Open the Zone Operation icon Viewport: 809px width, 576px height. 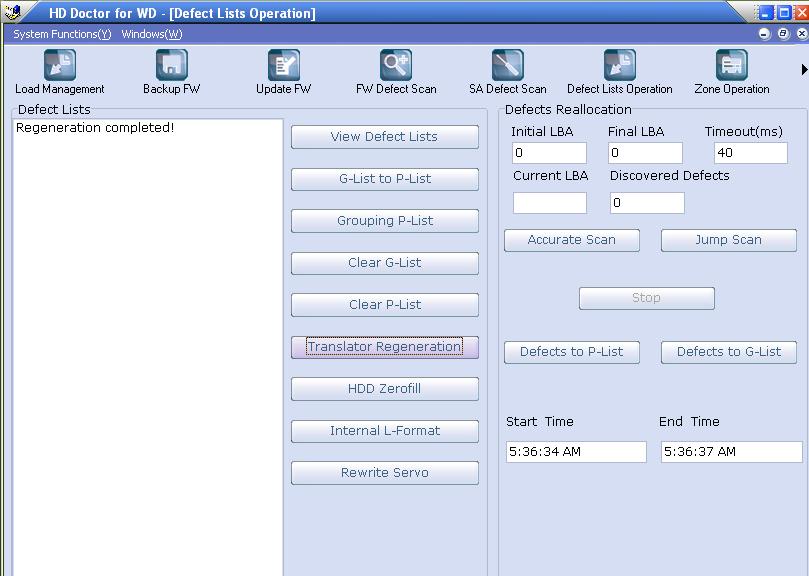coord(732,65)
